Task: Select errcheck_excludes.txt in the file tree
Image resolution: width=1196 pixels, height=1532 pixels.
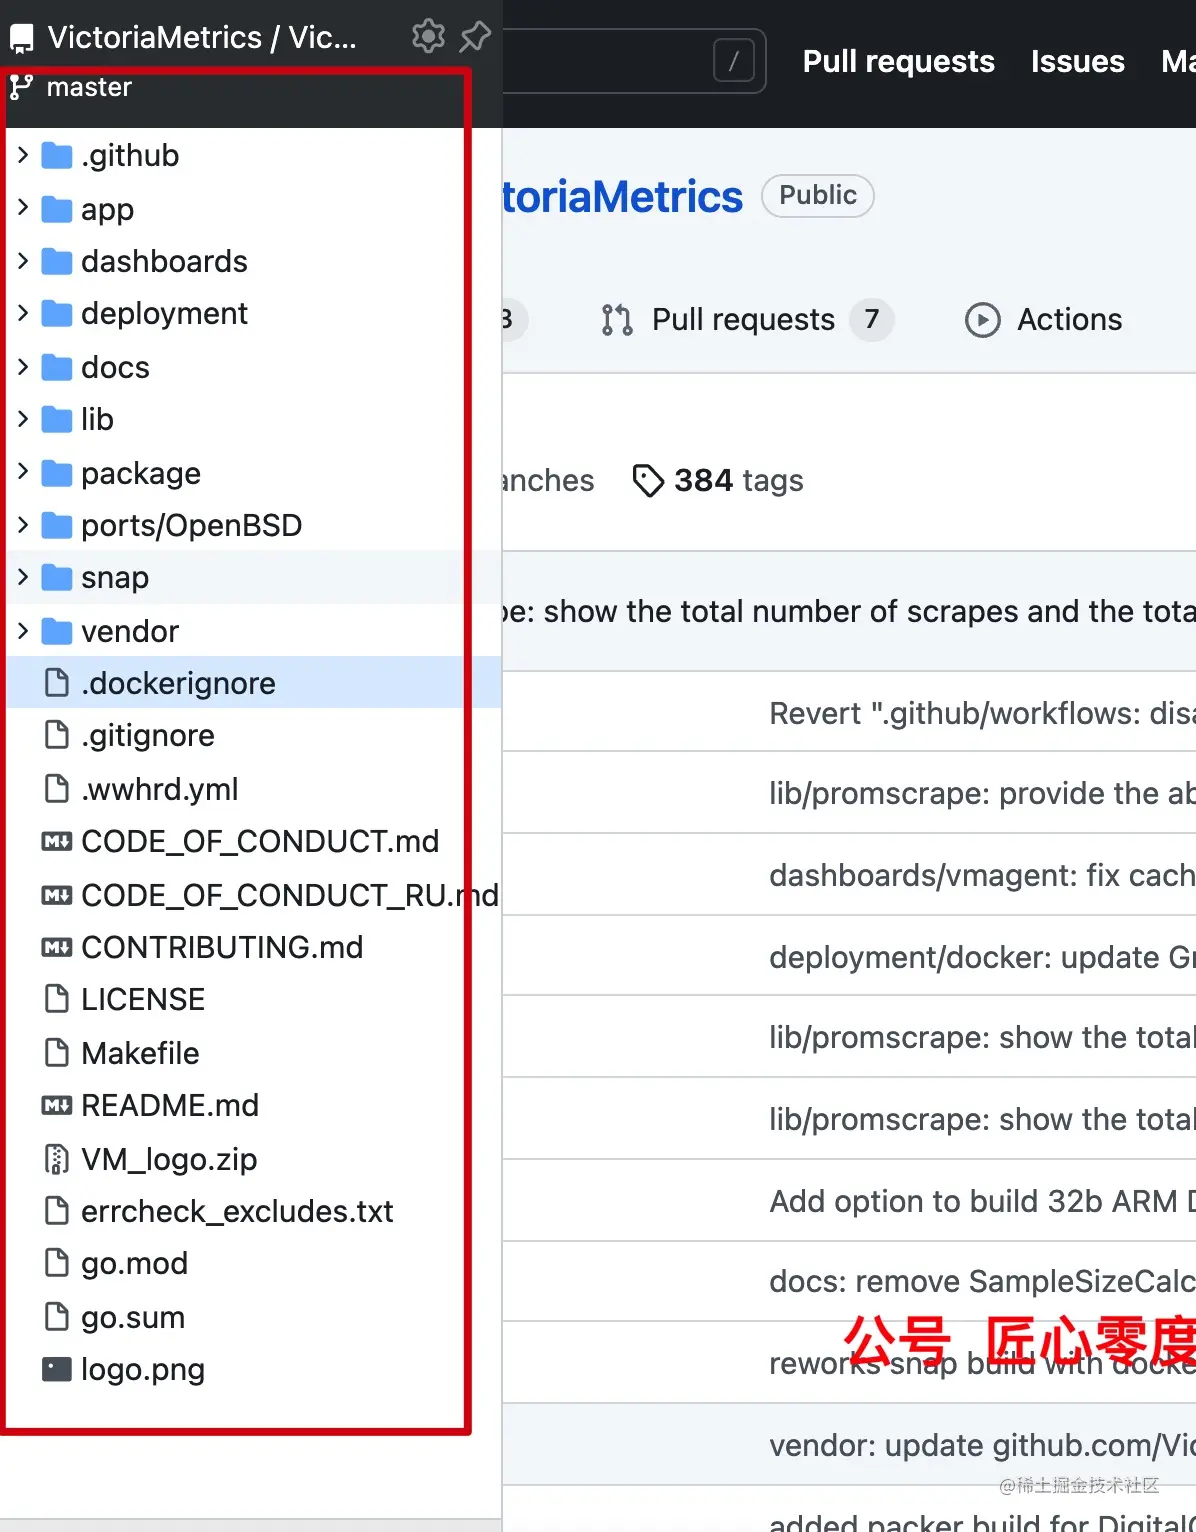Action: coord(237,1211)
